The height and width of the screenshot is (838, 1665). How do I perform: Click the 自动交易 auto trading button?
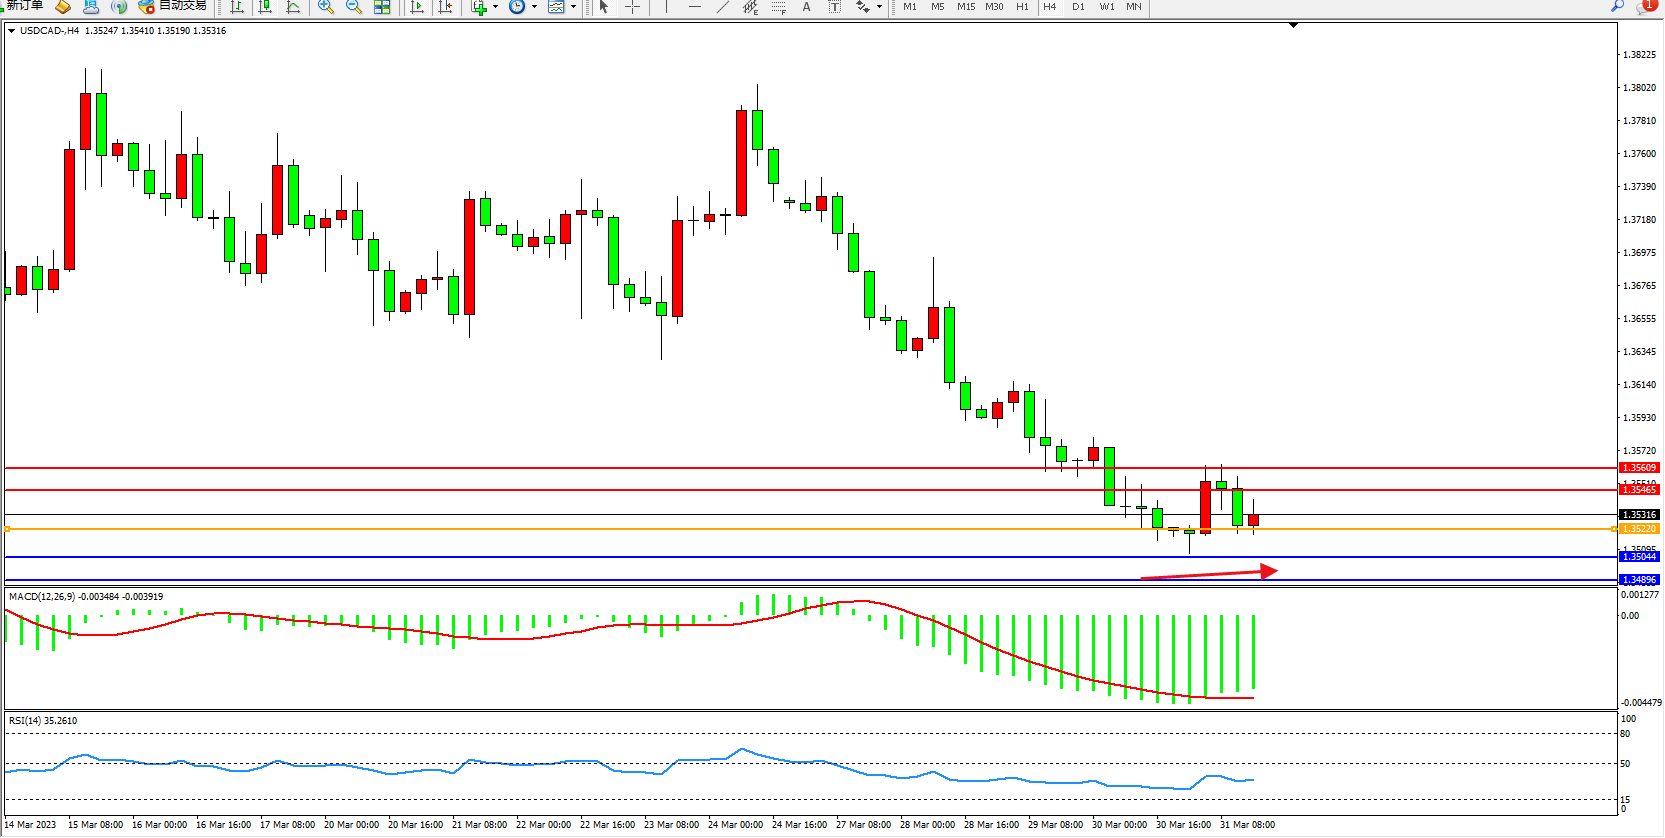[173, 6]
